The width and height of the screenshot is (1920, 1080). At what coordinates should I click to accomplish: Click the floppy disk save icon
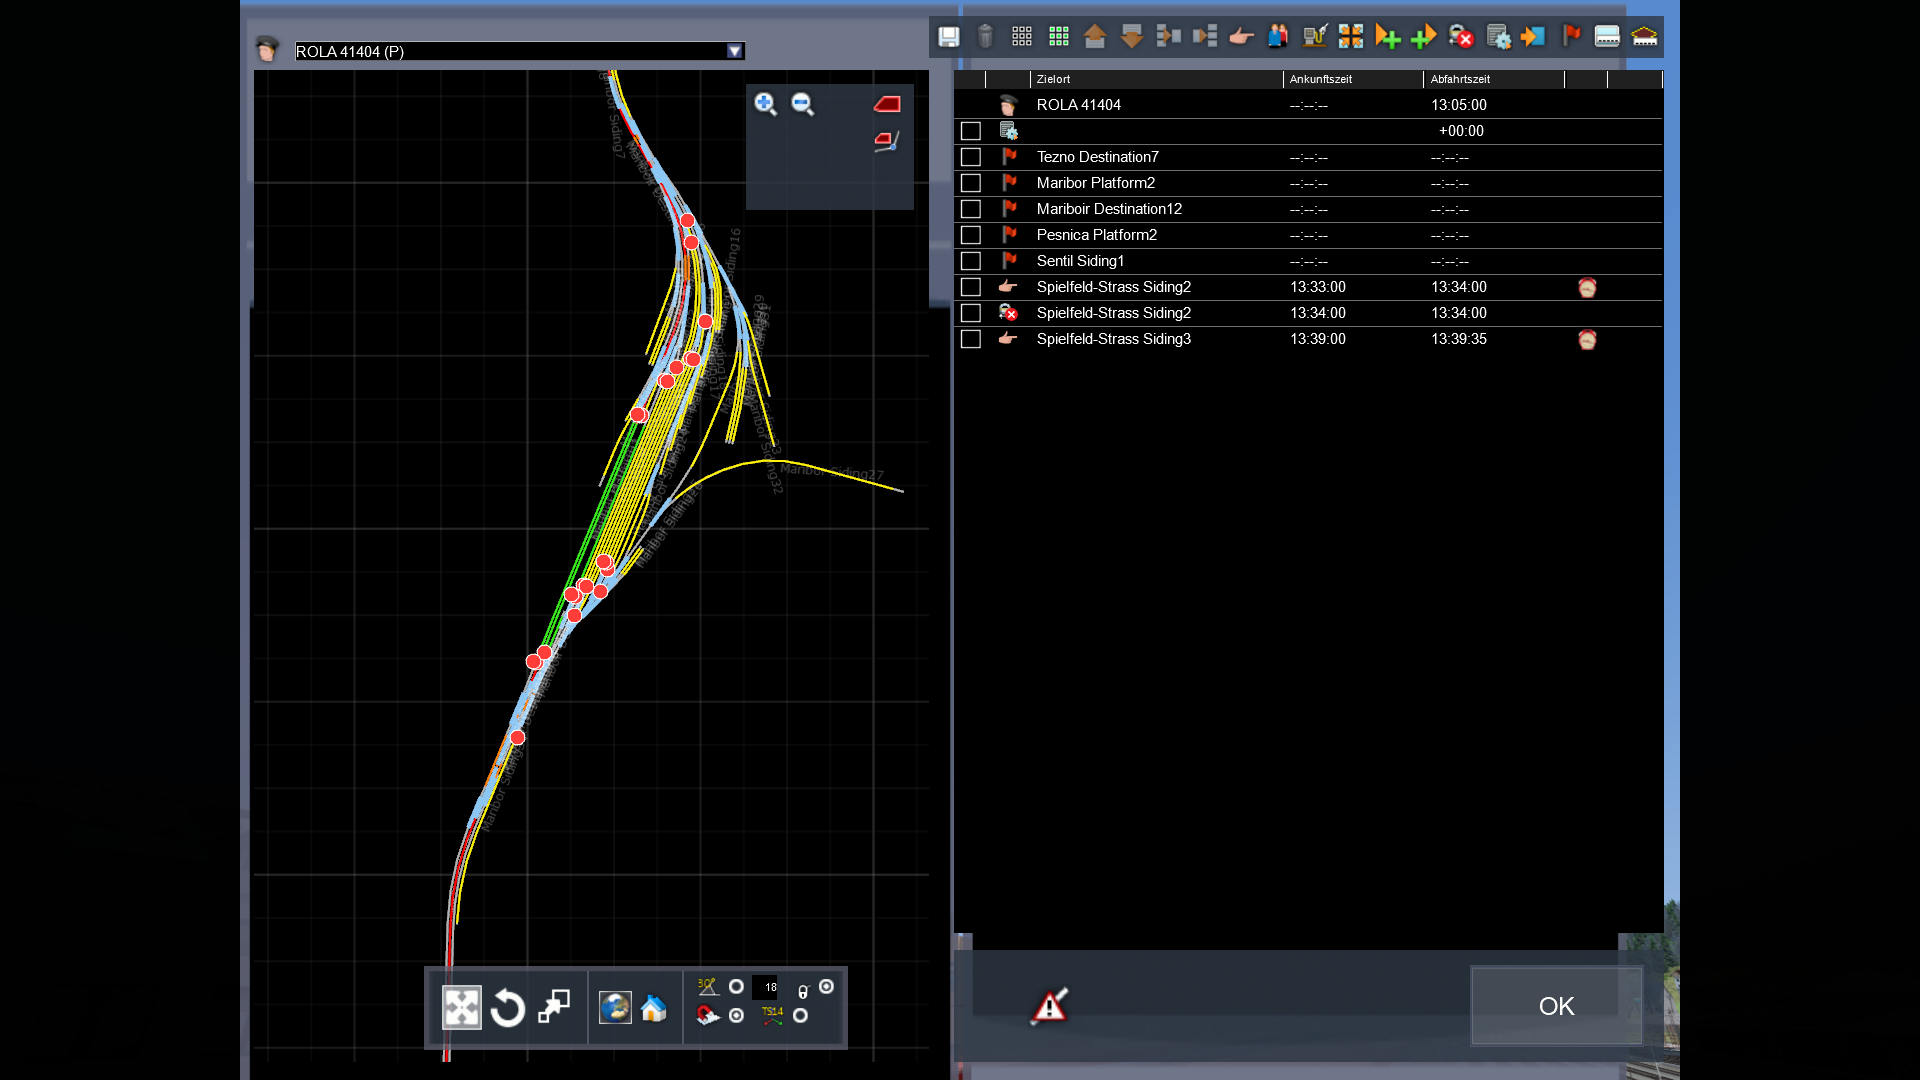(x=948, y=37)
